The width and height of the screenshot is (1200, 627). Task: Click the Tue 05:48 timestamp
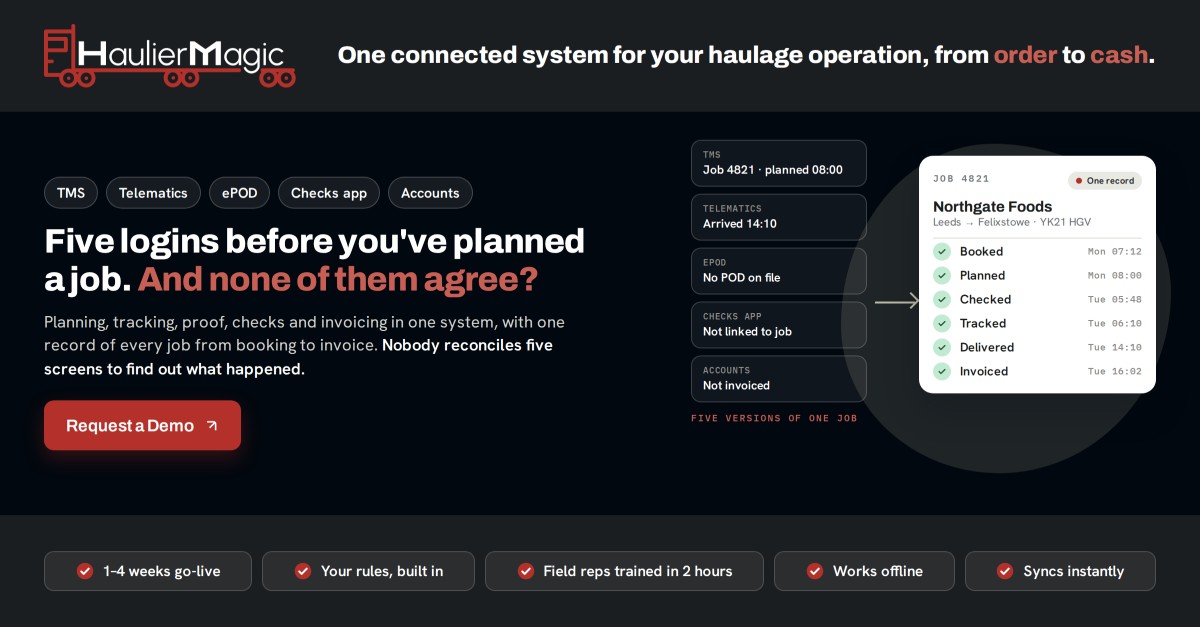(x=1114, y=300)
